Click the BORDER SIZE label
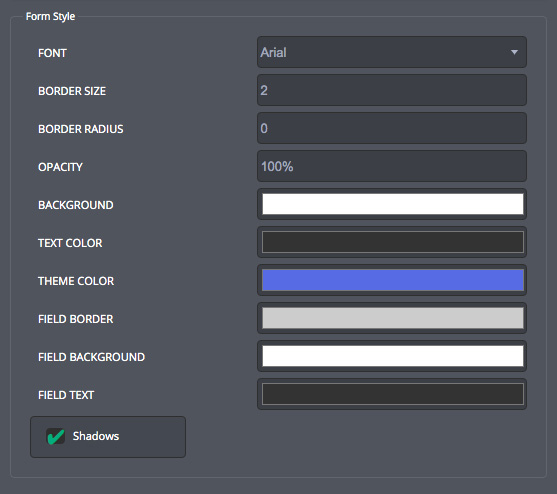 tap(72, 91)
